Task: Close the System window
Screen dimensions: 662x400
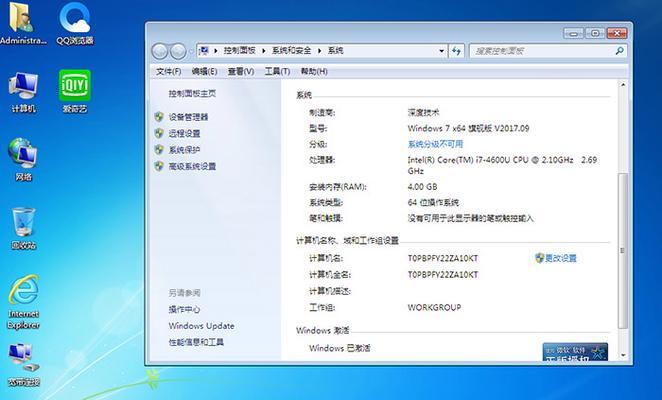Action: coord(617,33)
